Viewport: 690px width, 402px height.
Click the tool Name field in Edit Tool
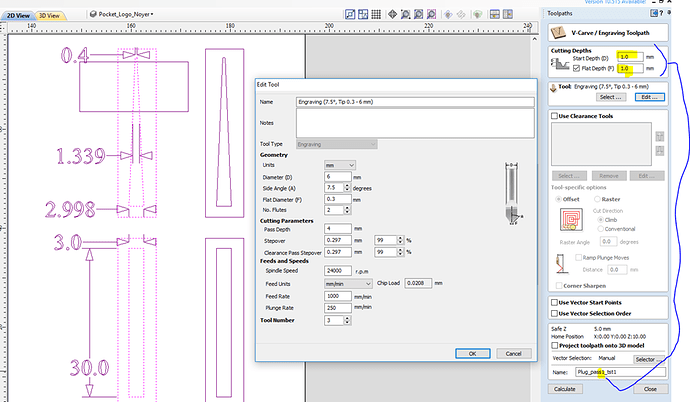pos(415,102)
